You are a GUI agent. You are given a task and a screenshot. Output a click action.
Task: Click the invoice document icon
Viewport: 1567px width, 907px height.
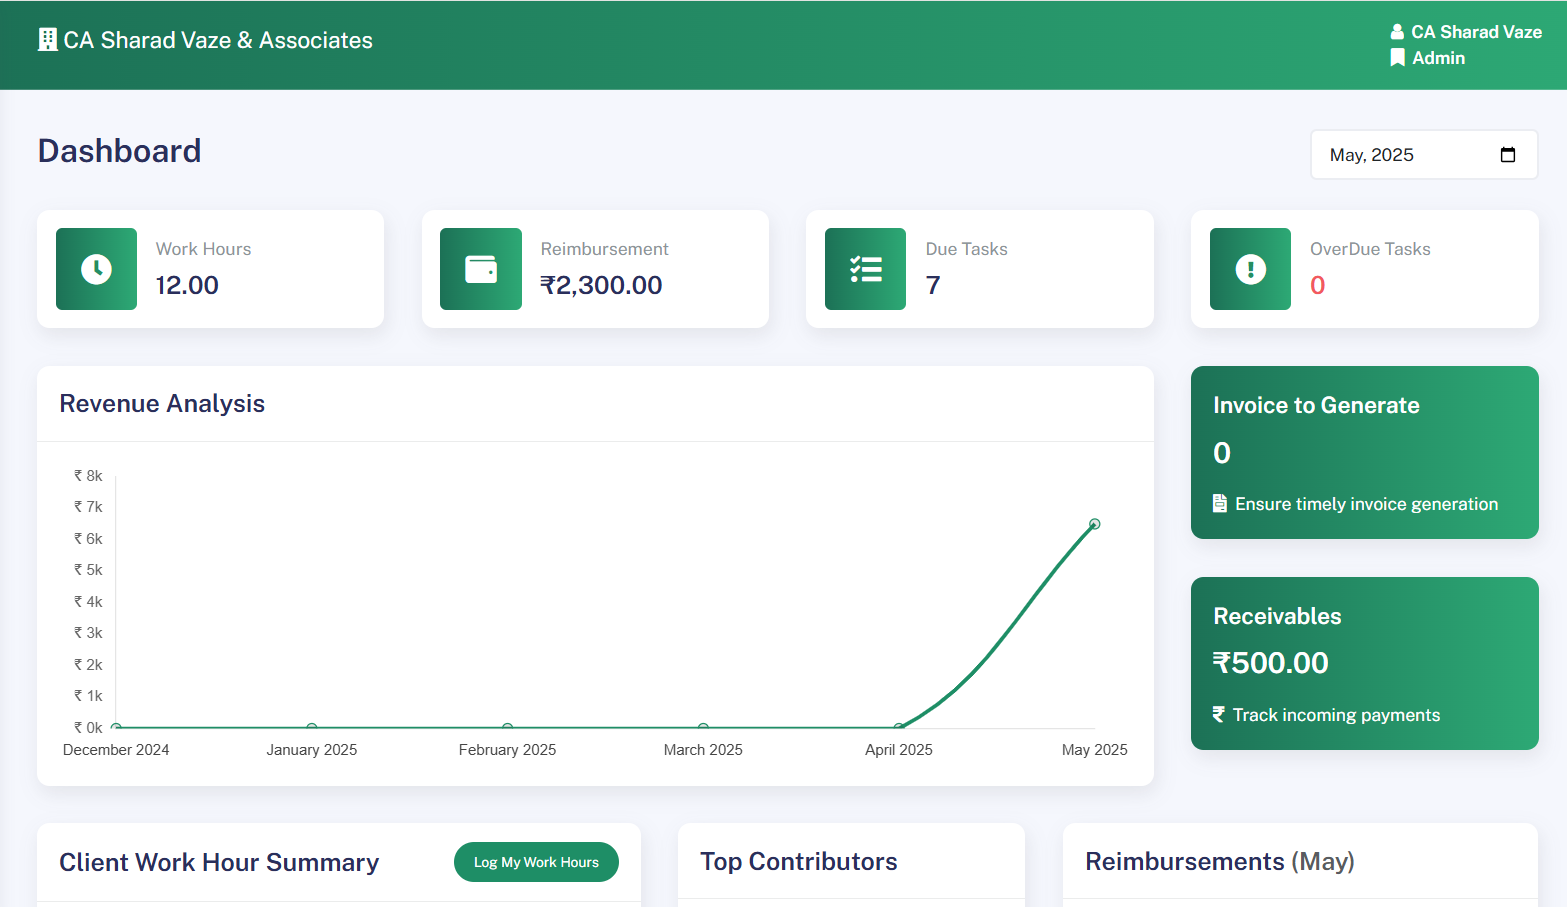pos(1220,503)
